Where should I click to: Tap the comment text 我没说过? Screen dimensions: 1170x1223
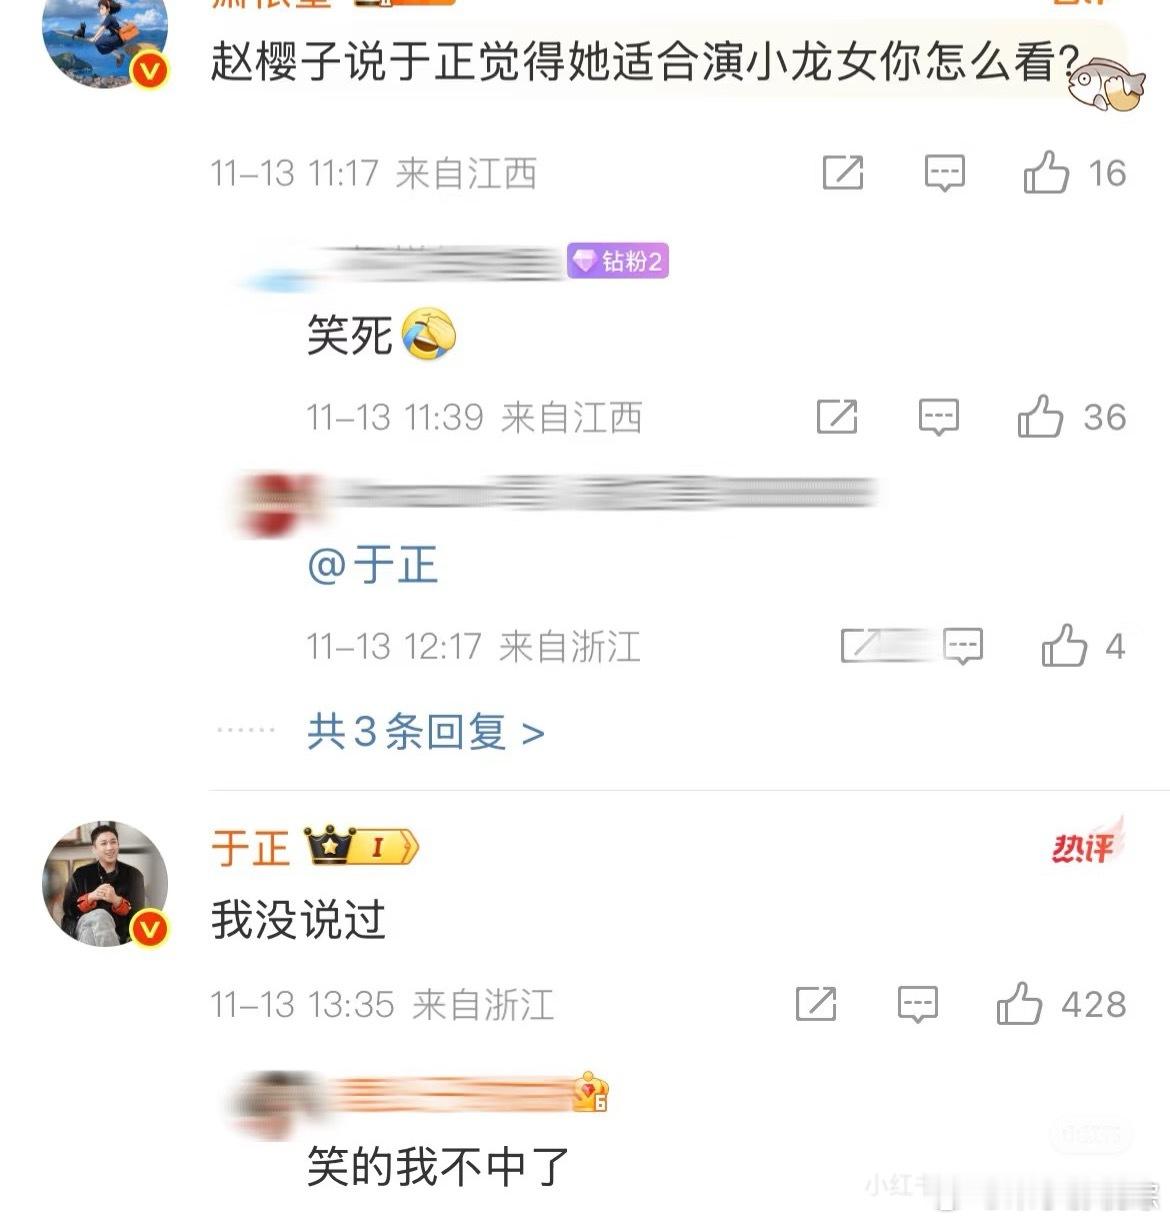298,919
